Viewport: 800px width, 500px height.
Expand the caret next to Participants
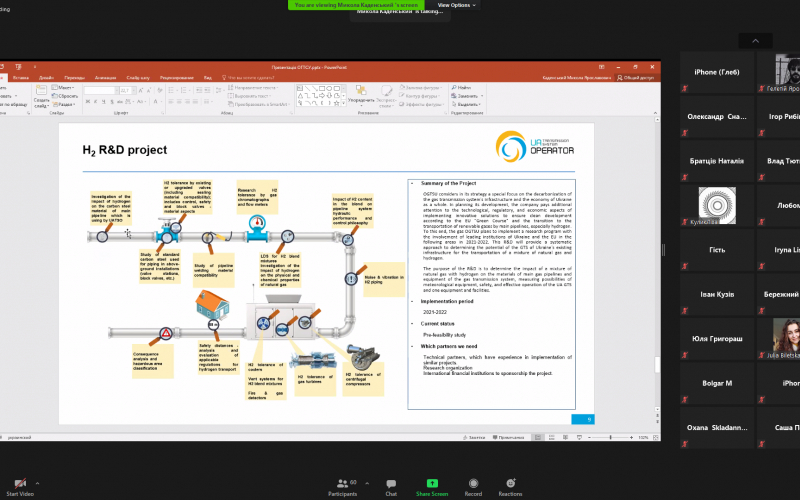click(367, 483)
